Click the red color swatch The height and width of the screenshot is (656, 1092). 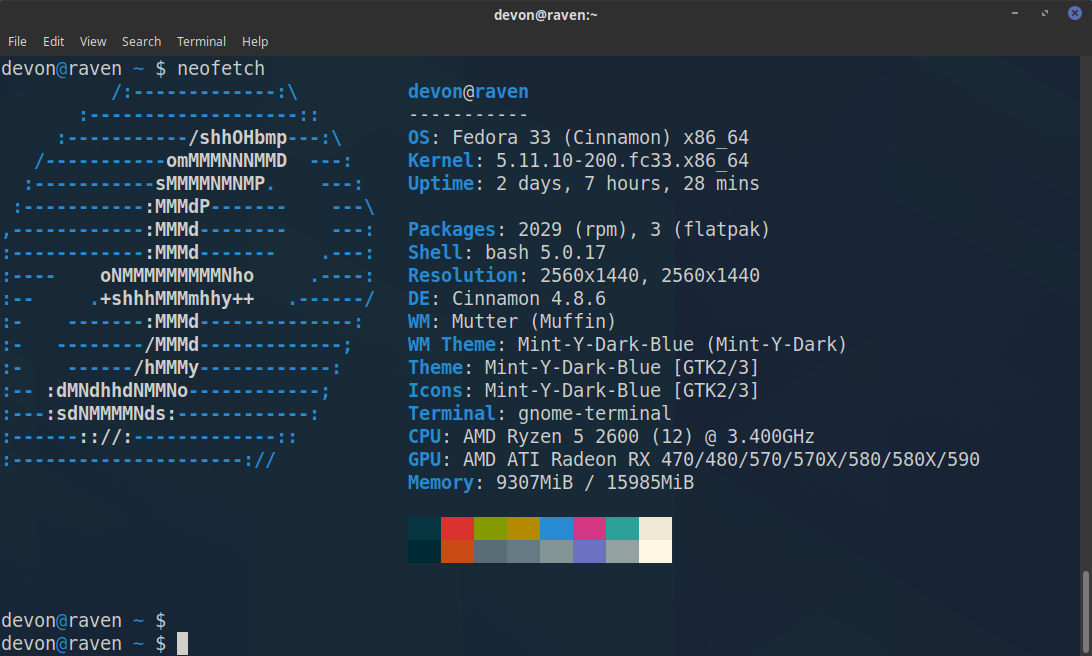pos(458,529)
